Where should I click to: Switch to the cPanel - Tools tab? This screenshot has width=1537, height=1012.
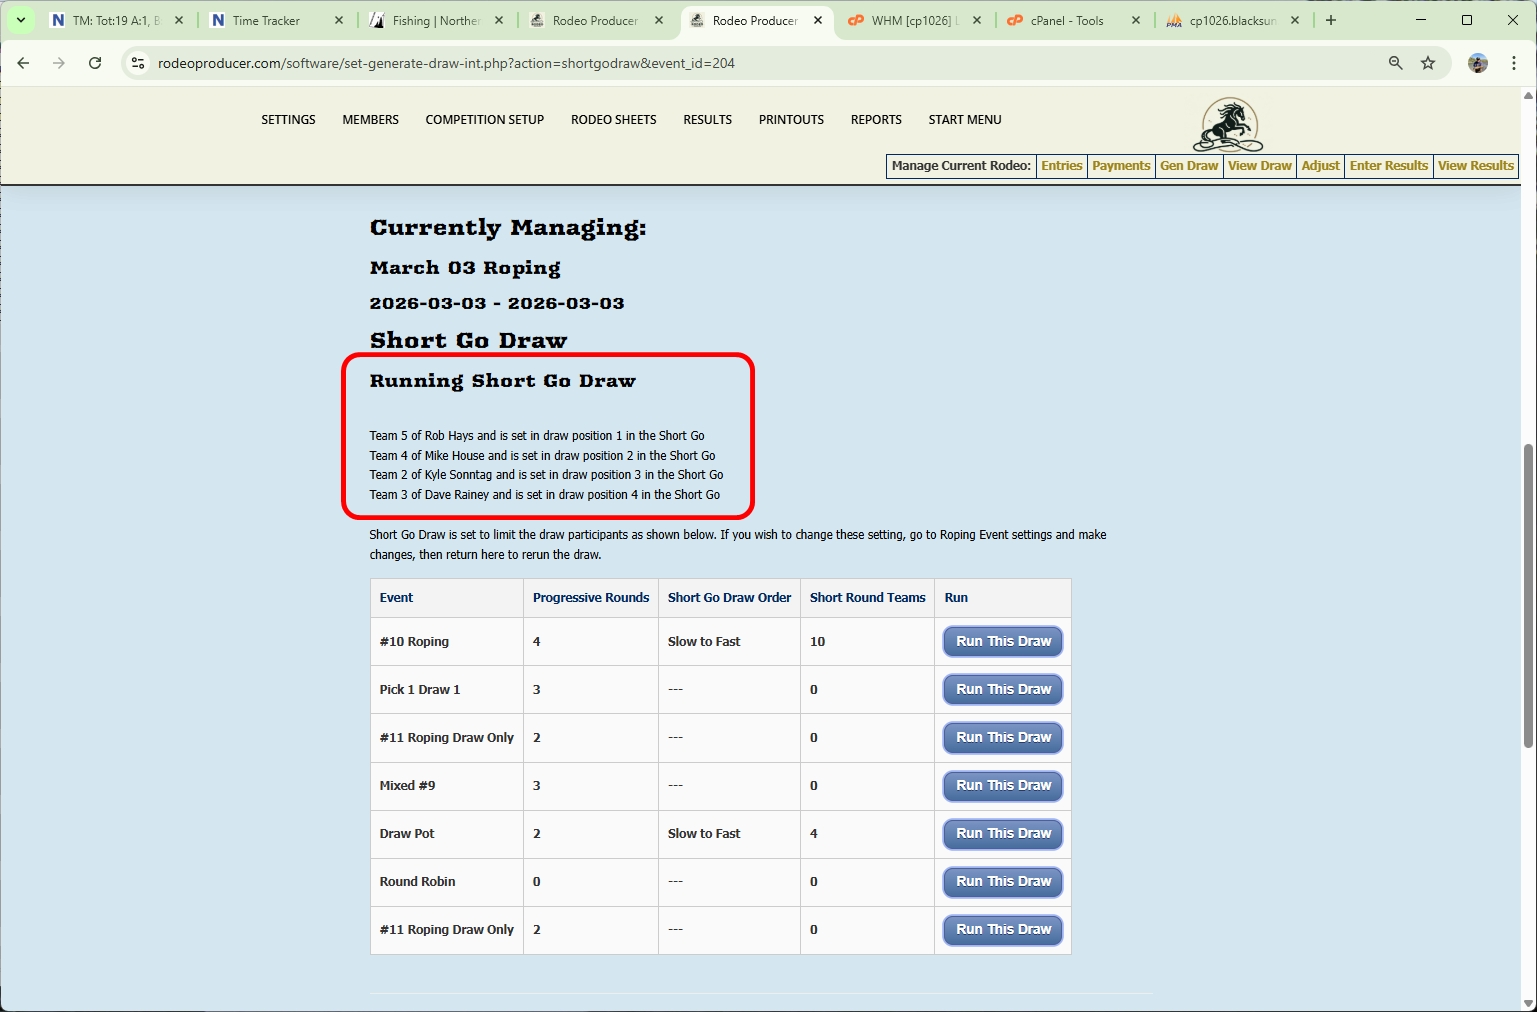(1067, 20)
